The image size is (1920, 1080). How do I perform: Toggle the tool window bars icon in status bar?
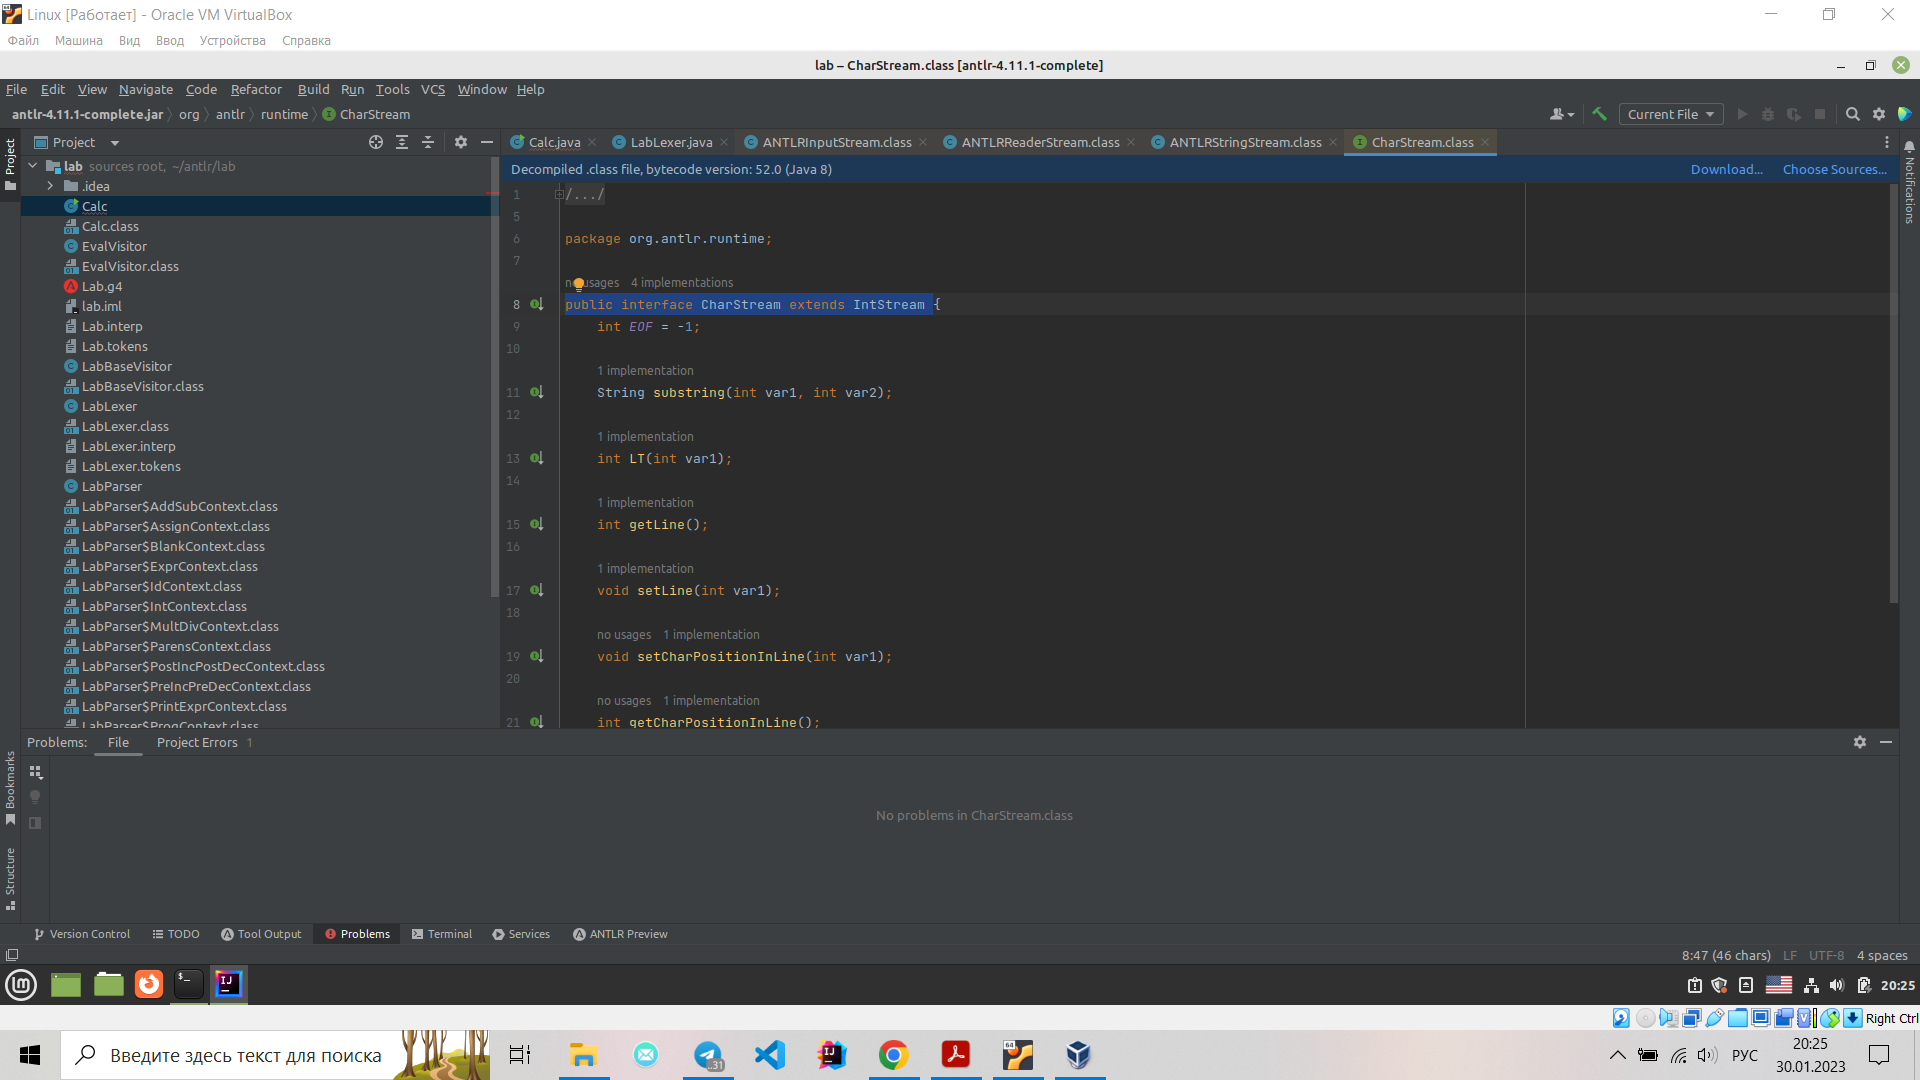click(12, 955)
